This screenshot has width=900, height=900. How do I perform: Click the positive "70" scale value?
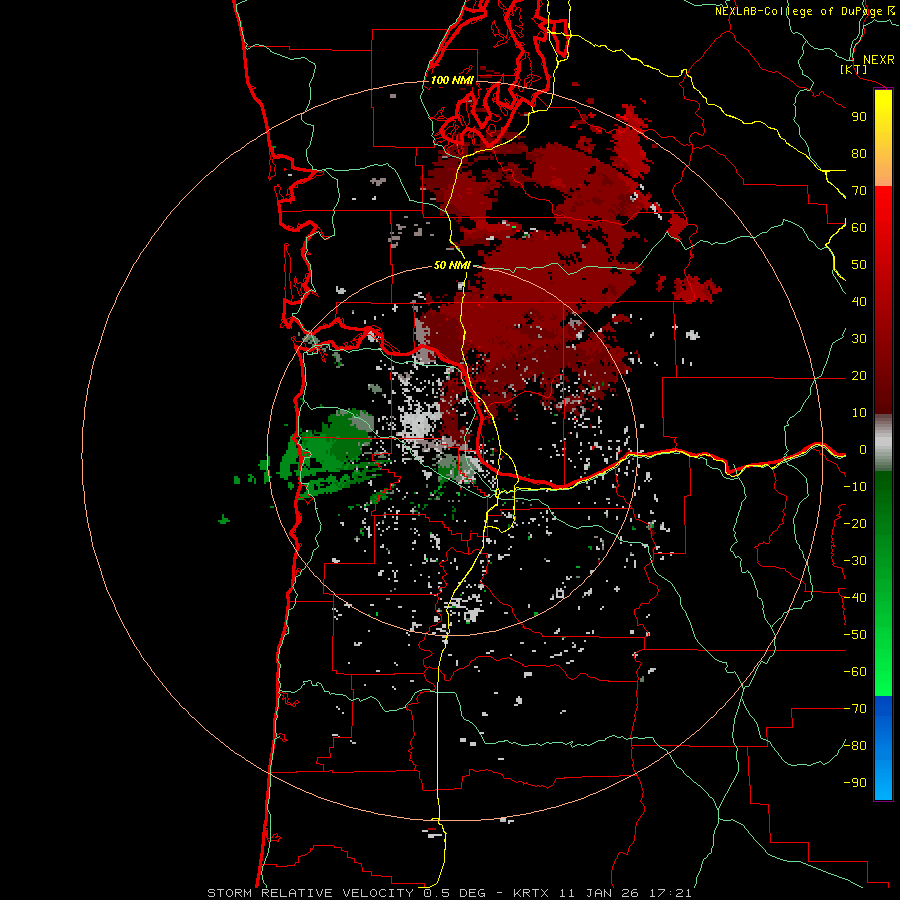pyautogui.click(x=859, y=191)
